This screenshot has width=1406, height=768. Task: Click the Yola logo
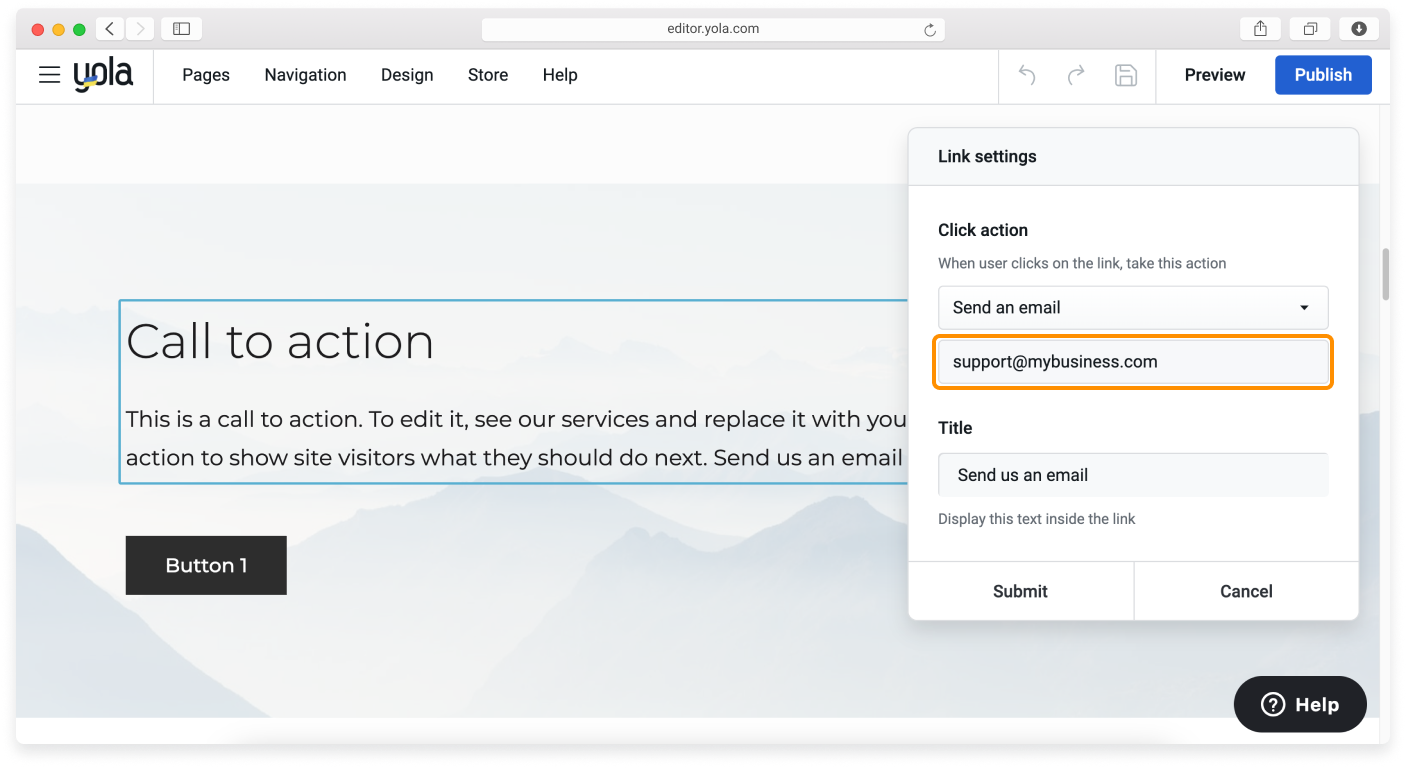(x=103, y=75)
